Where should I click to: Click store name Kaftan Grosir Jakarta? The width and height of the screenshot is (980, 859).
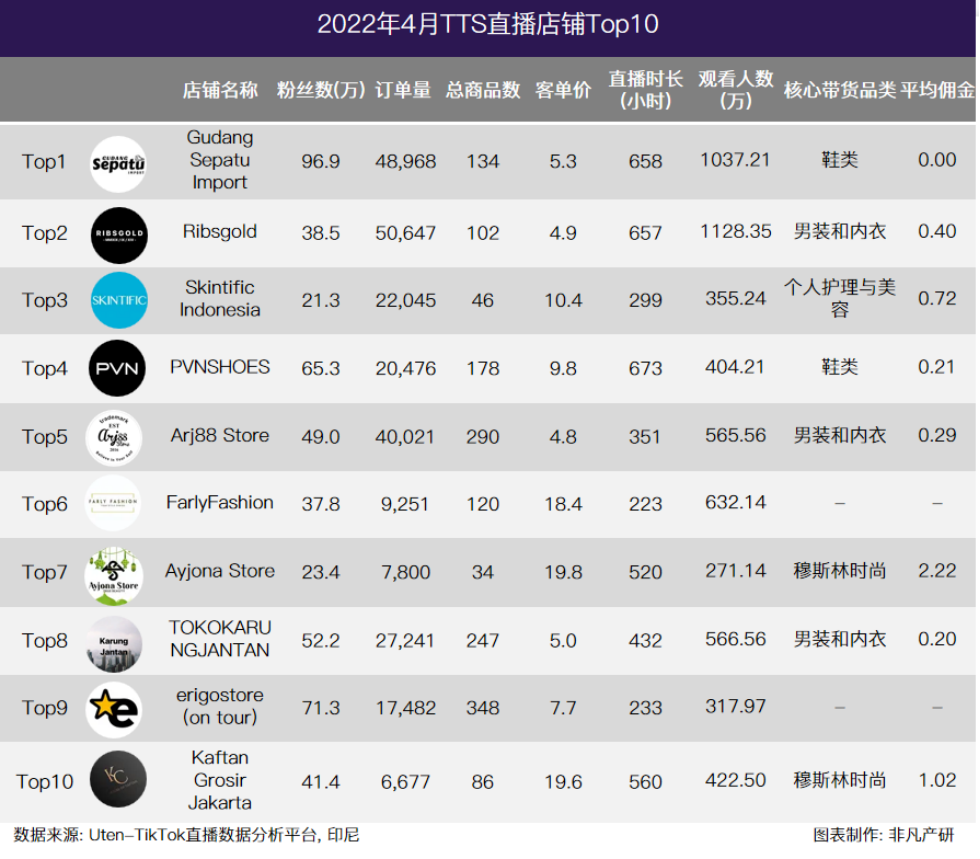220,780
